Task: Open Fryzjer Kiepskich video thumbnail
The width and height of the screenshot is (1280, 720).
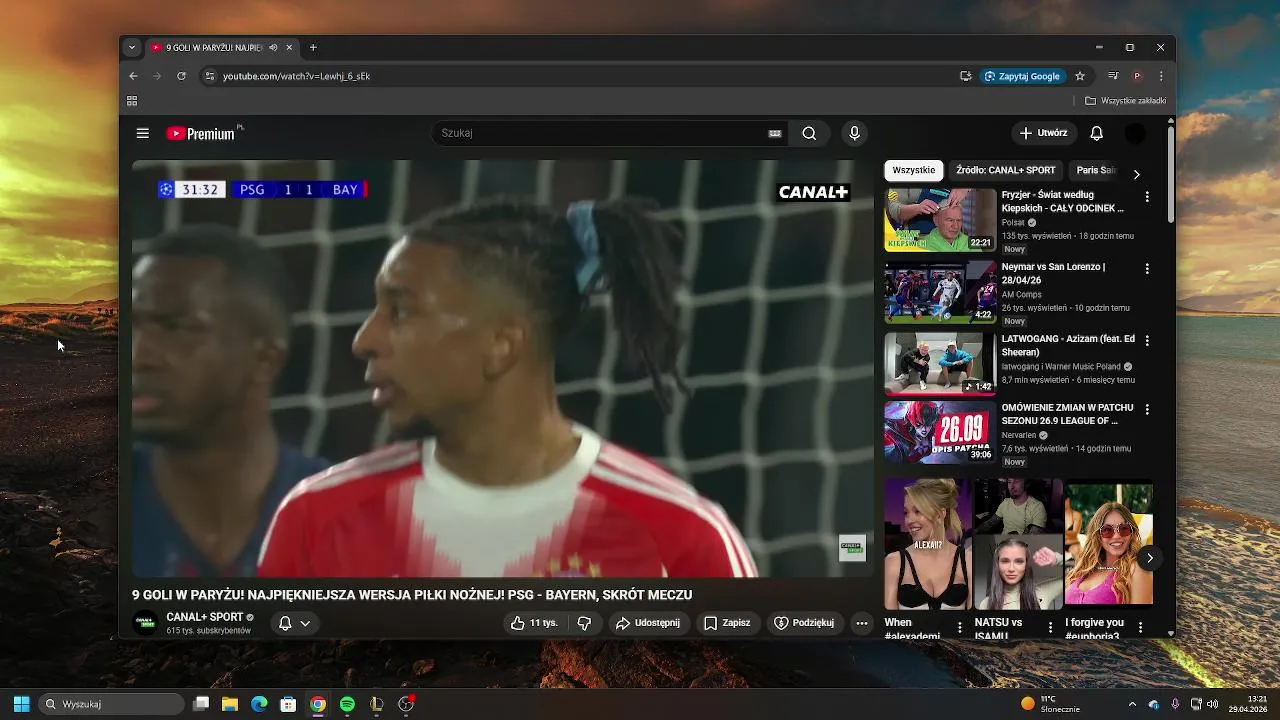Action: 940,220
